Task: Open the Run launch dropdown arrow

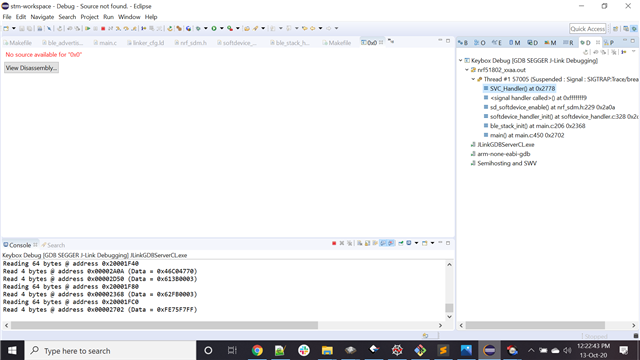Action: (x=222, y=29)
